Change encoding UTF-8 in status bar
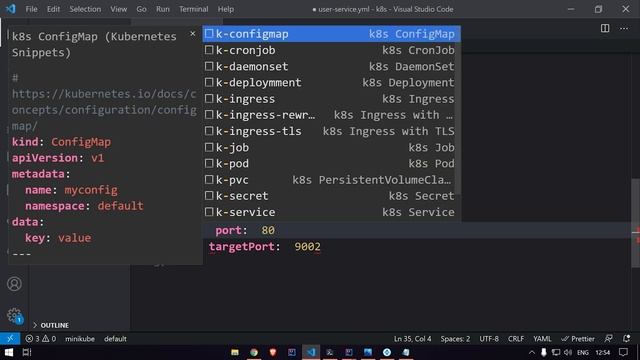 (x=489, y=338)
